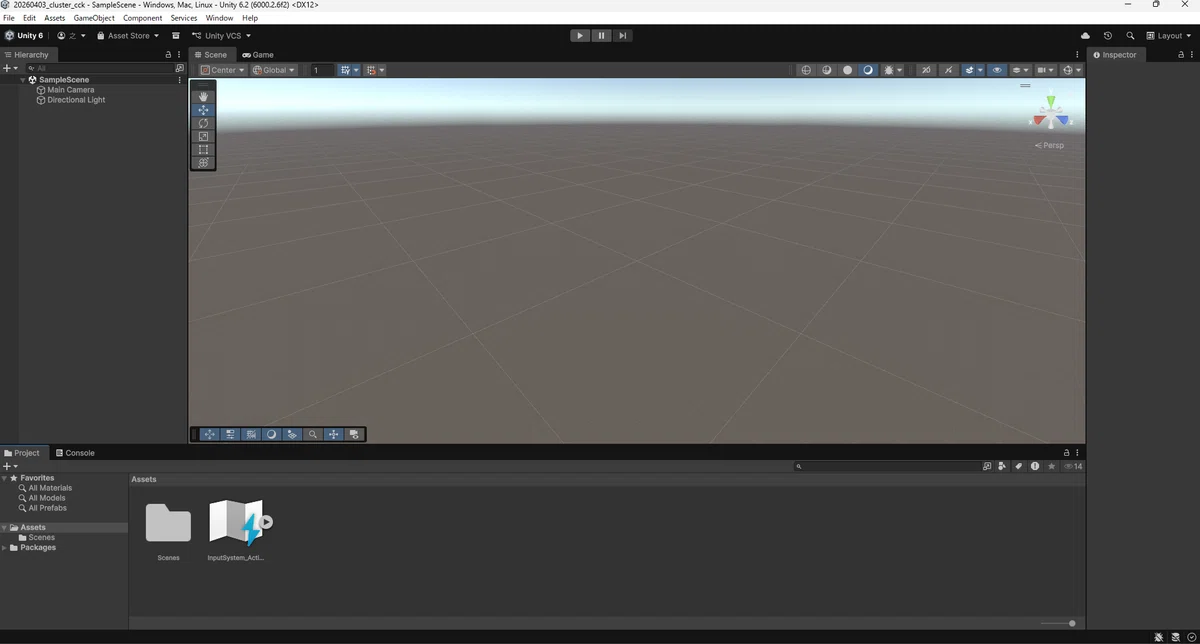
Task: Open the Undo History icon
Action: [x=1108, y=36]
